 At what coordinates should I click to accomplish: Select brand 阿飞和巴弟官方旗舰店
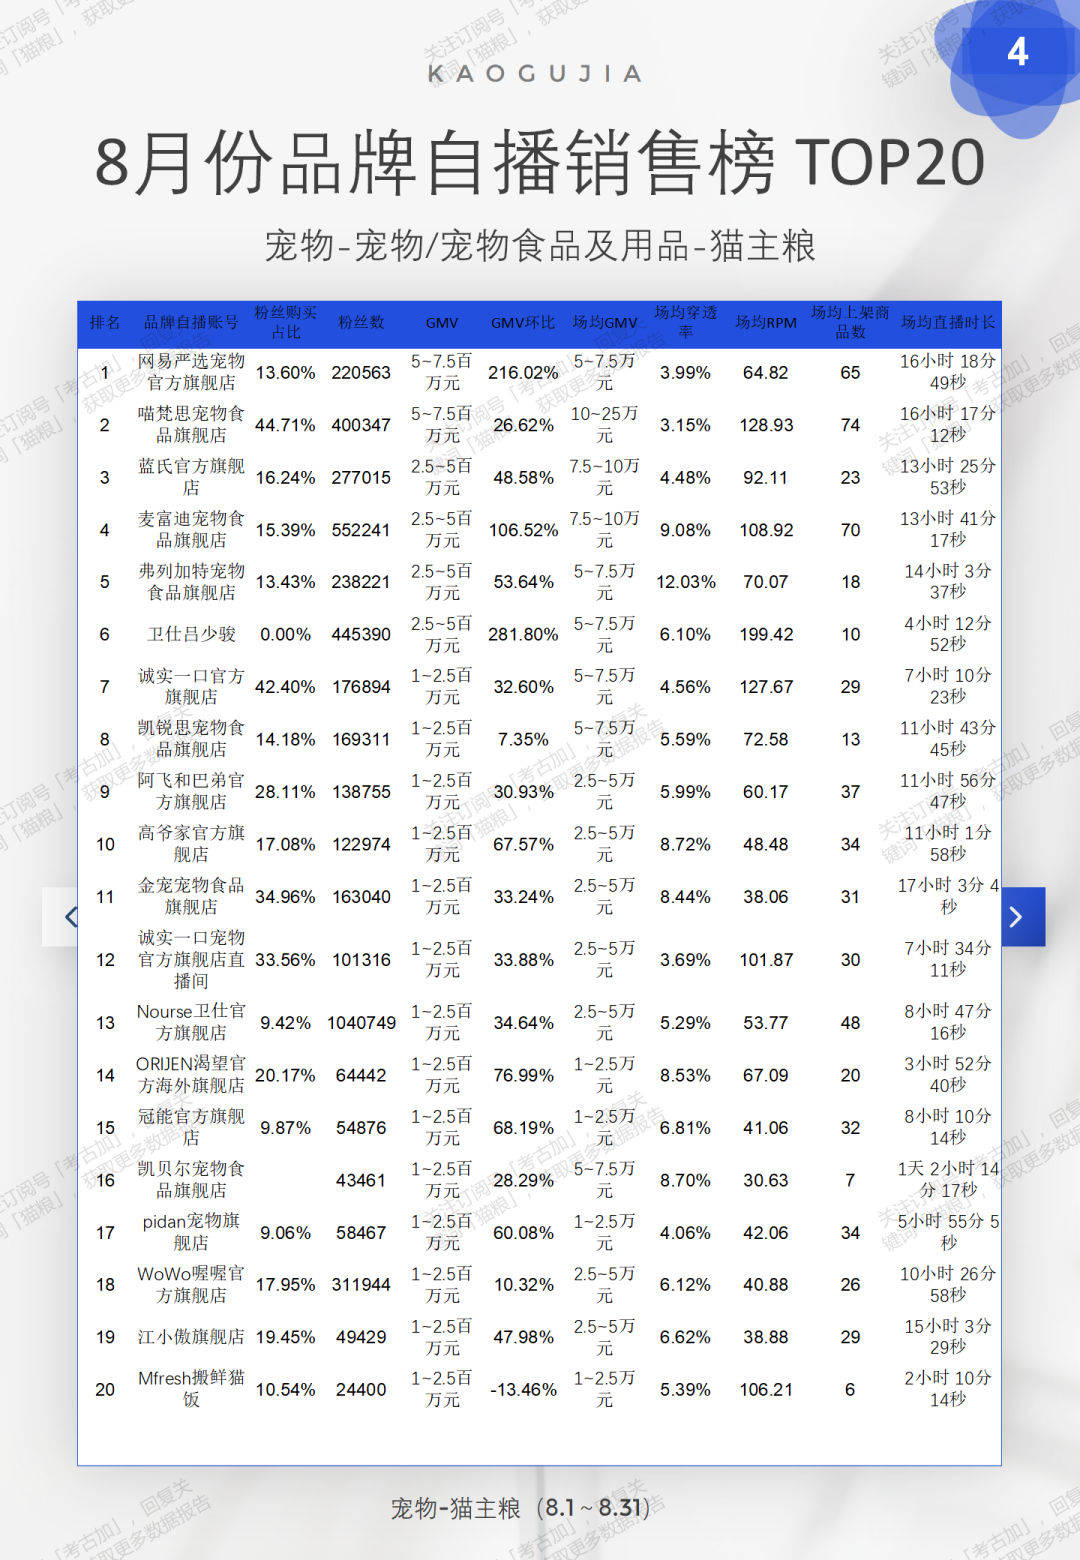[x=191, y=792]
